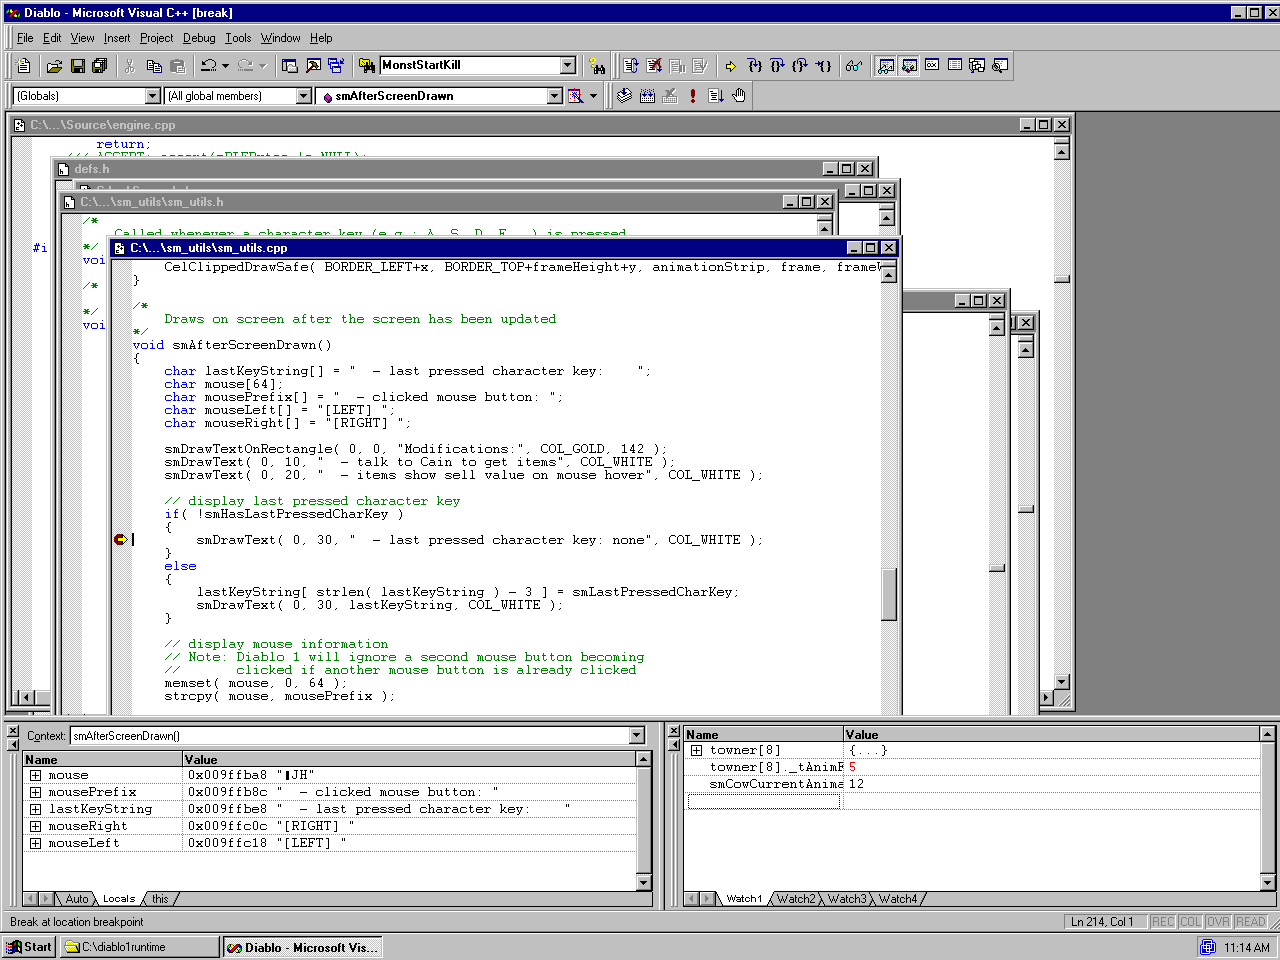The width and height of the screenshot is (1280, 960).
Task: Click the red exclamation Execute Program icon
Action: tap(692, 96)
